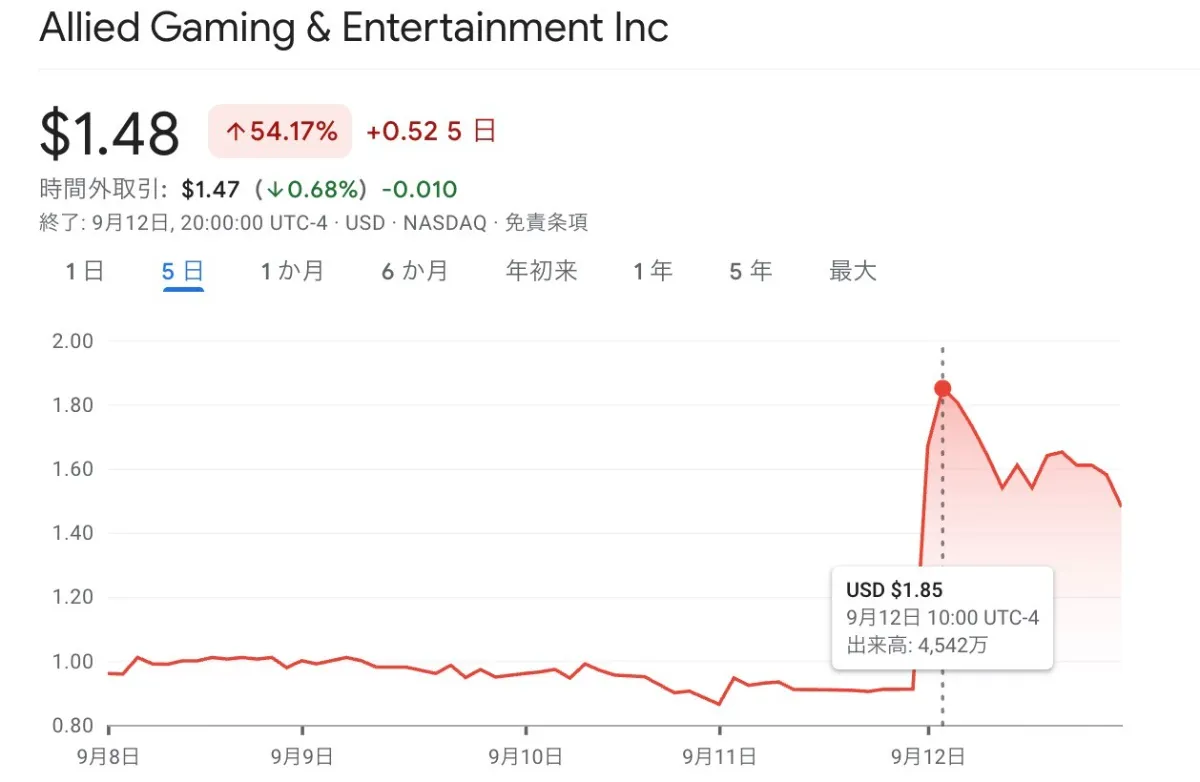Select the red marker at the peak
Viewport: 1200px width, 782px height.
pos(942,388)
